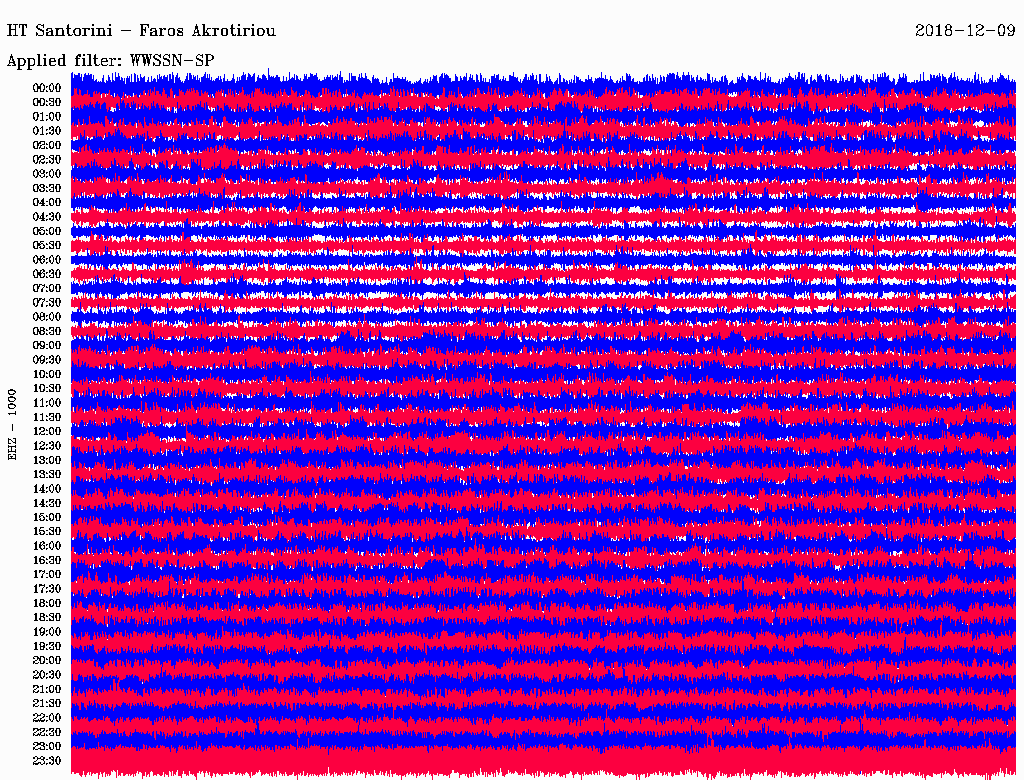
Task: Select the 04:00 time label
Action: click(x=47, y=203)
